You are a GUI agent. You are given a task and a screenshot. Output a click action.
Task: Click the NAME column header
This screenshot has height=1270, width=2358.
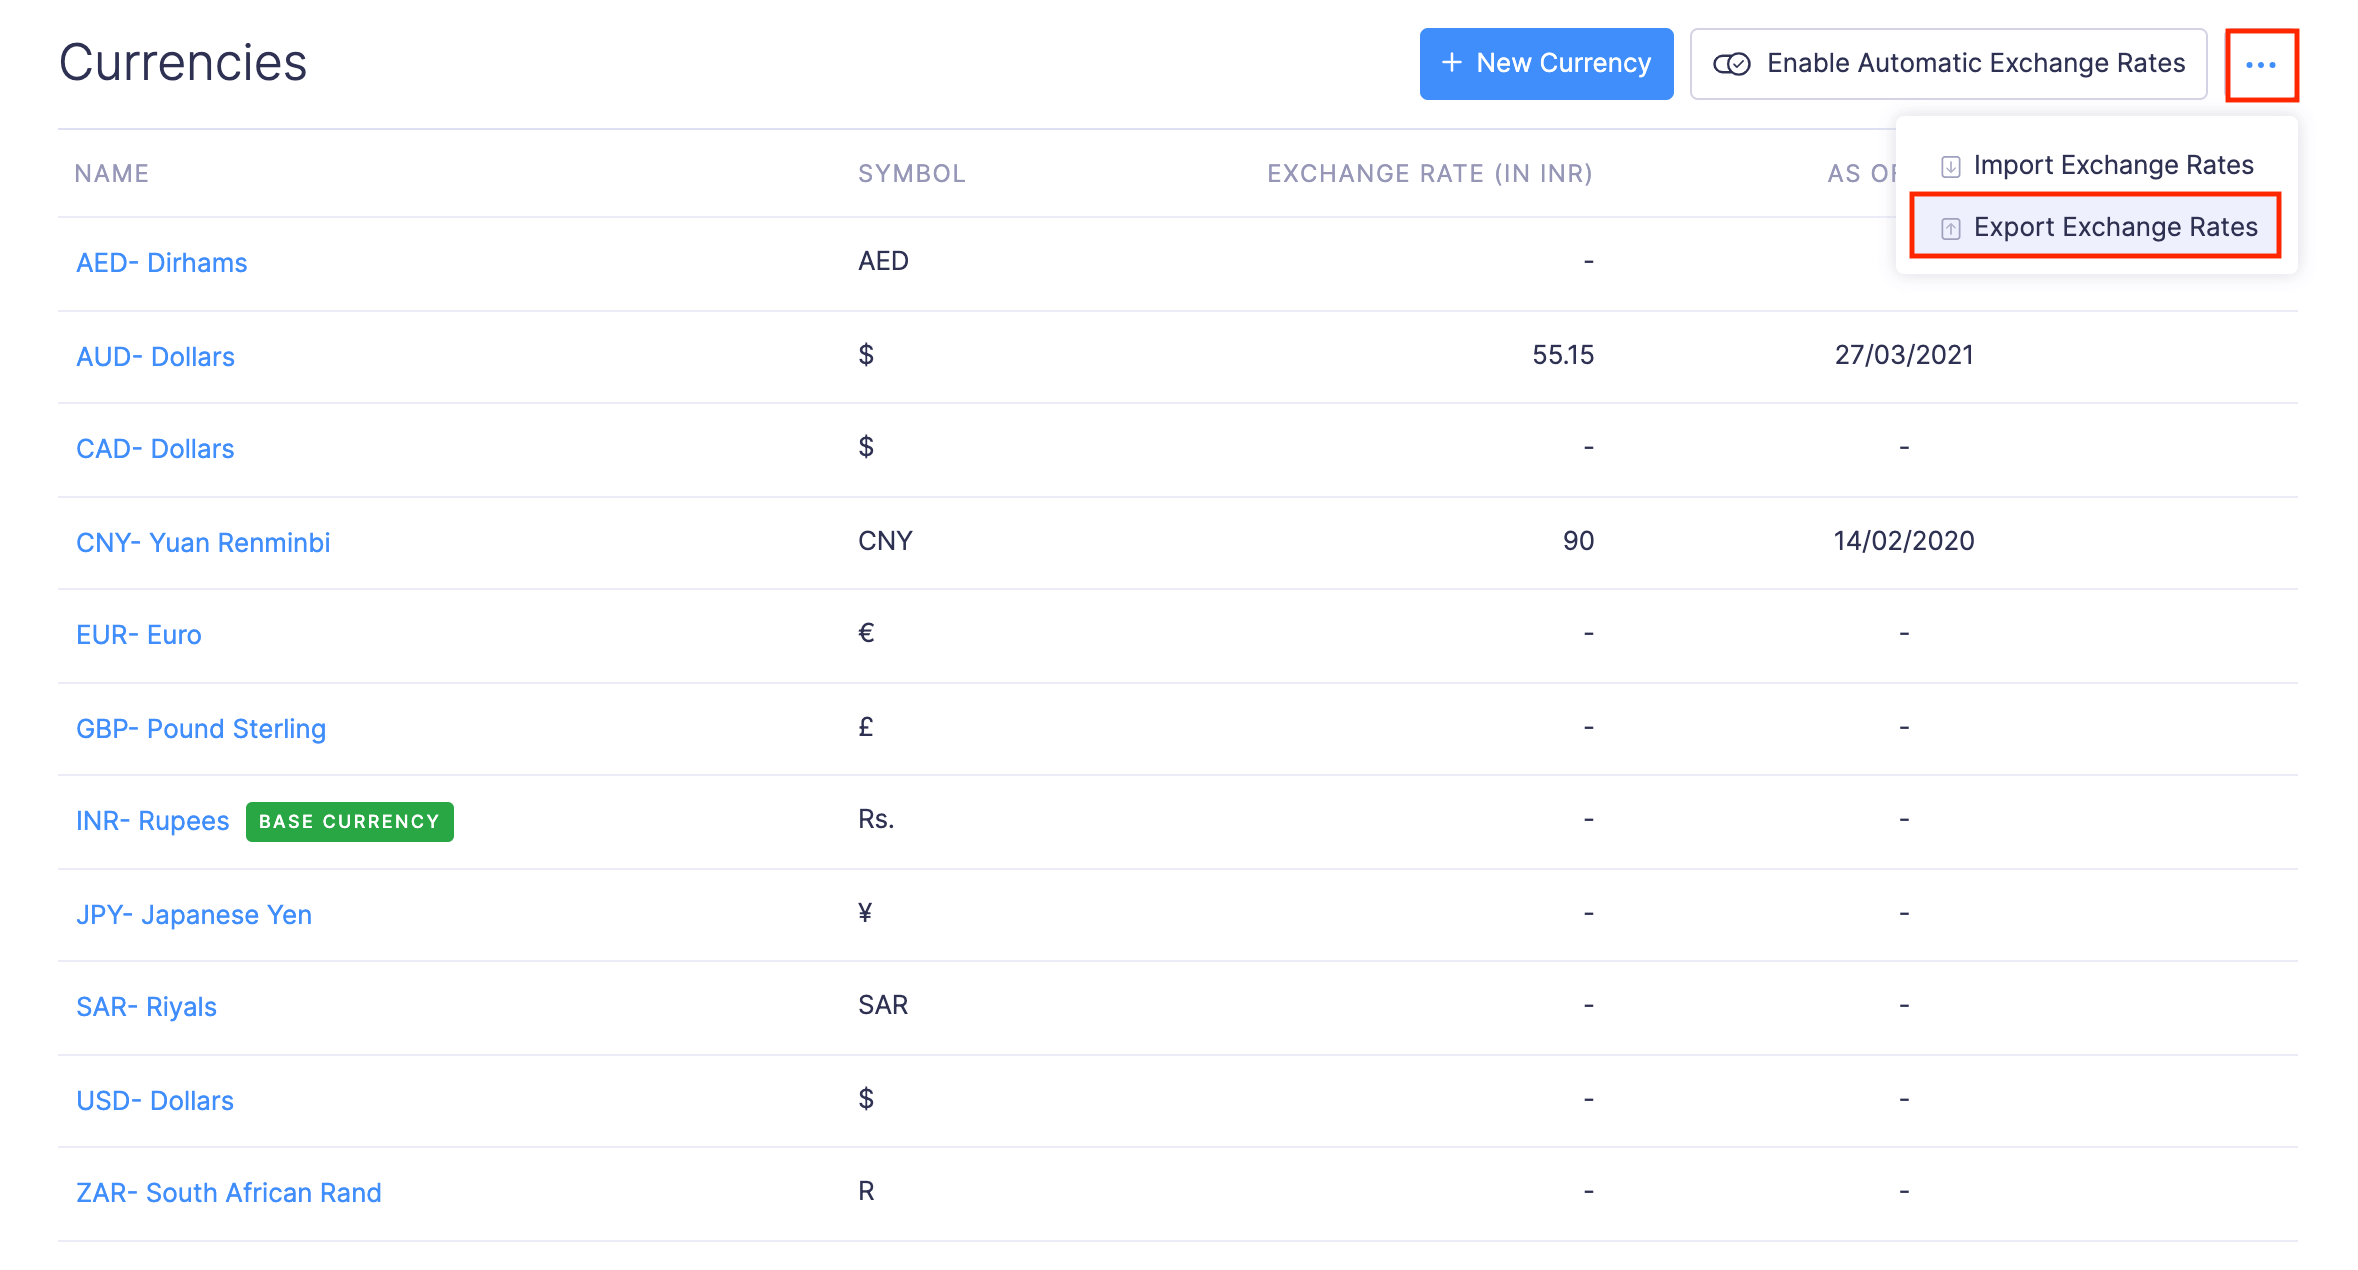[112, 173]
